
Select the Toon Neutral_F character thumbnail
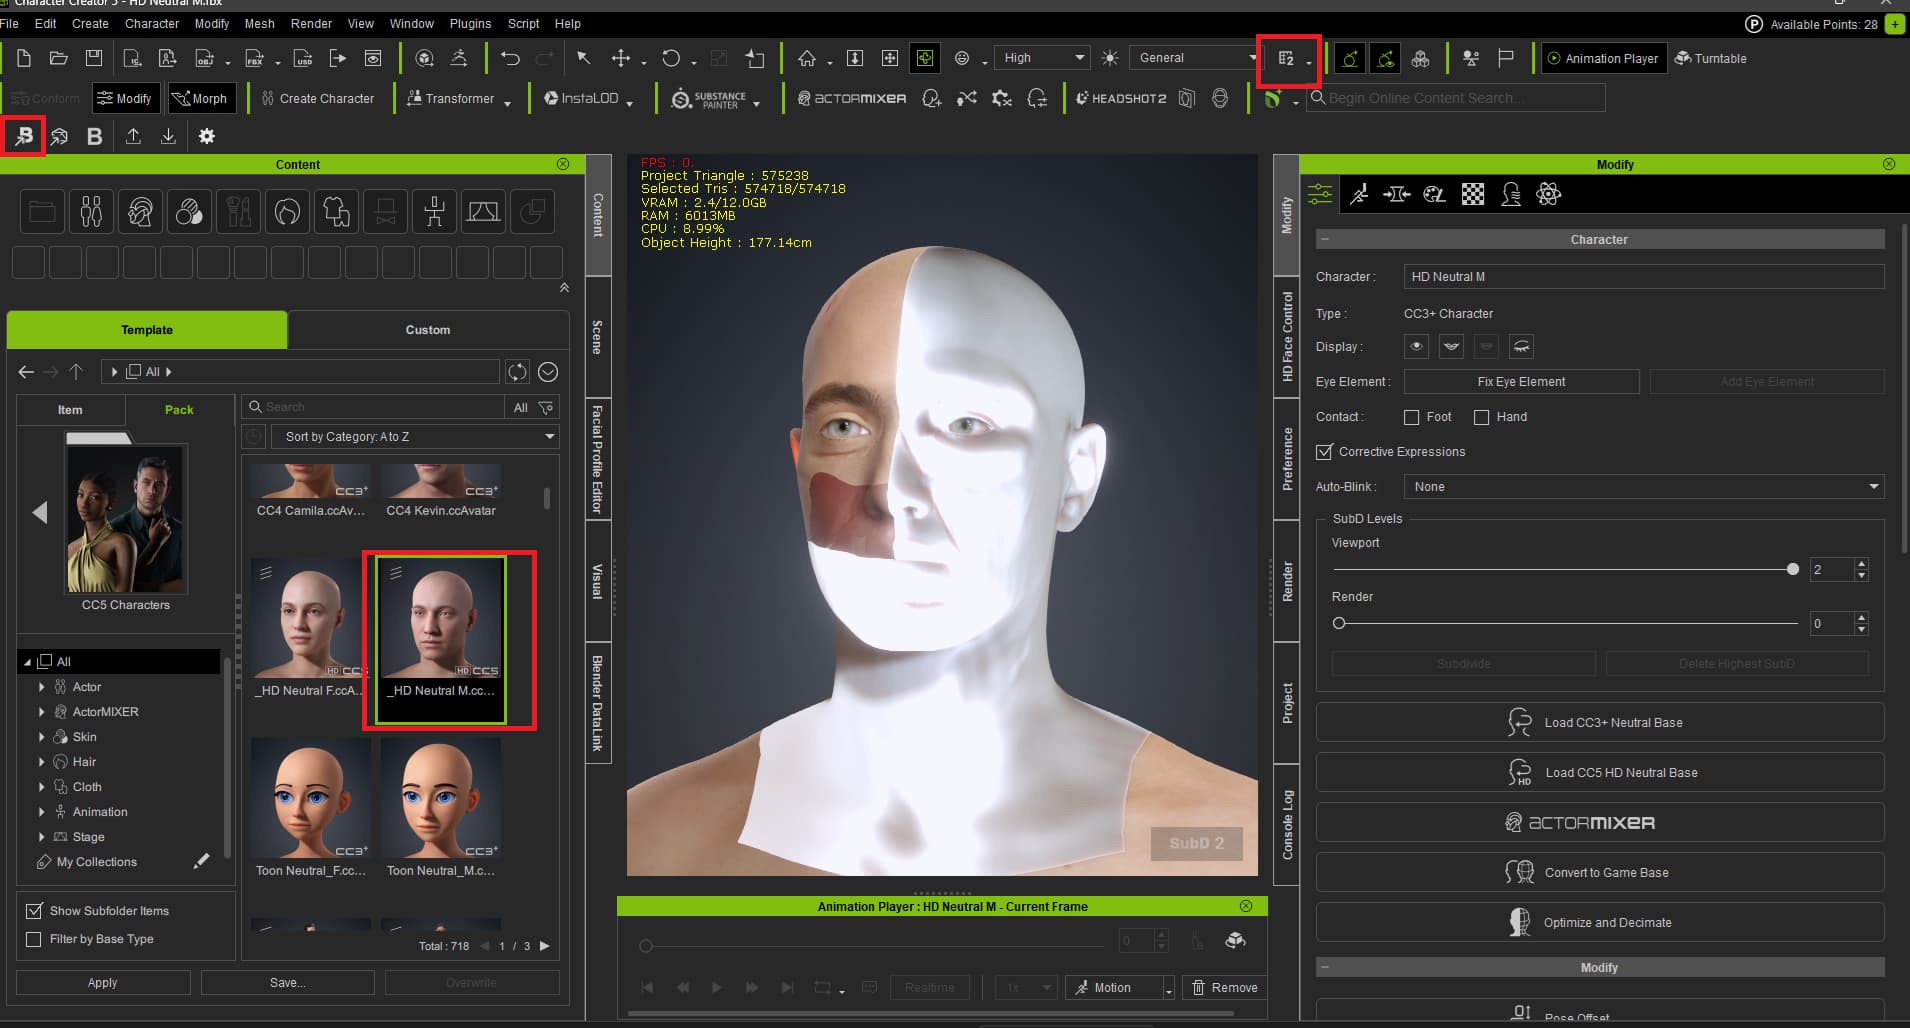tap(310, 800)
